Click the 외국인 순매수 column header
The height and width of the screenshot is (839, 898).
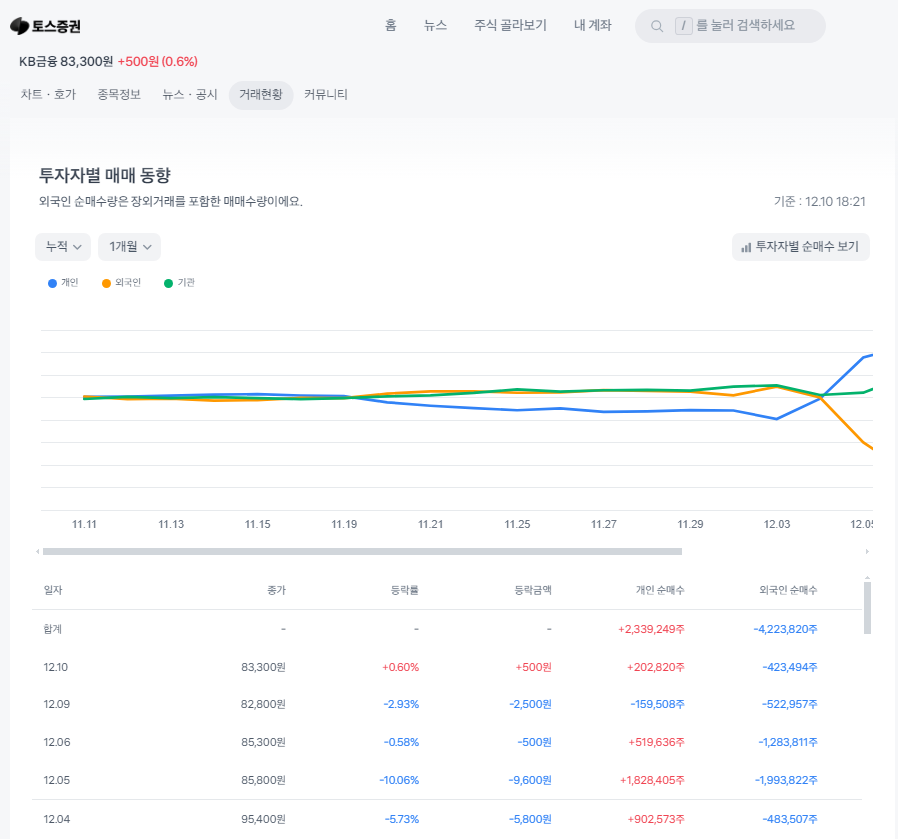click(788, 590)
